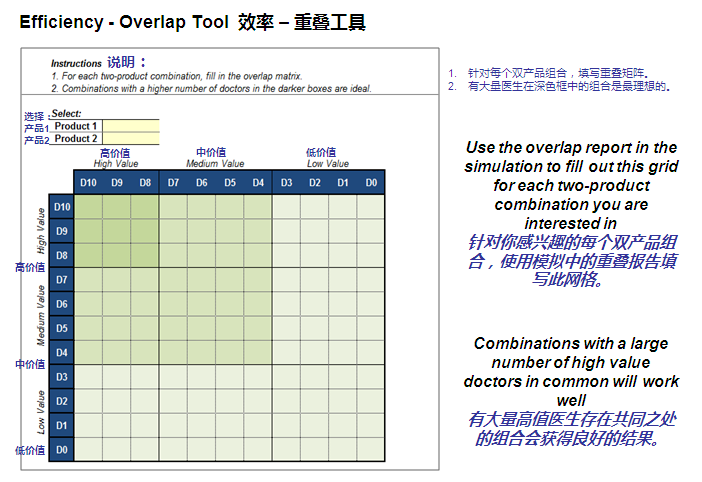Select grid cell at row D3, column D3
This screenshot has height=482, width=702.
tap(287, 377)
